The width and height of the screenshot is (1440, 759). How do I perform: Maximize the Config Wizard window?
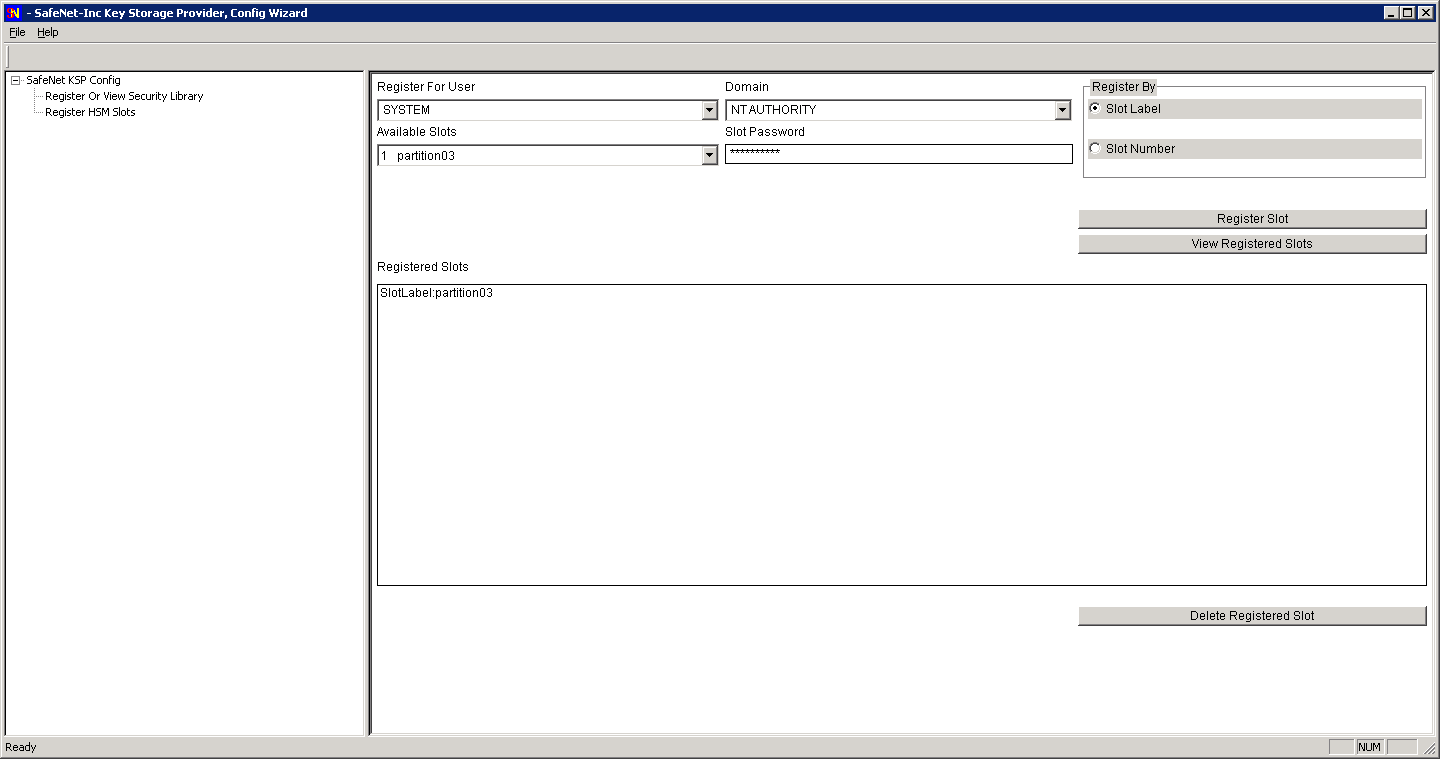[1407, 13]
